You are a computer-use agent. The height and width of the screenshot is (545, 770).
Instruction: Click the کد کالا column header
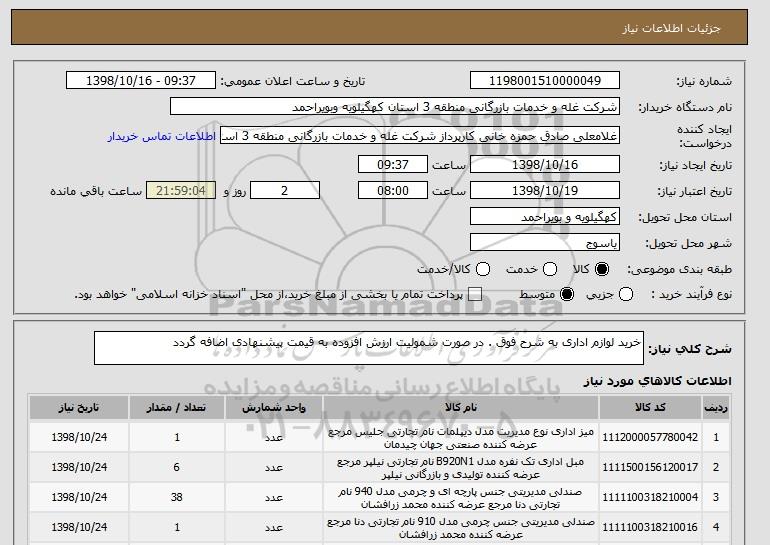pyautogui.click(x=650, y=407)
